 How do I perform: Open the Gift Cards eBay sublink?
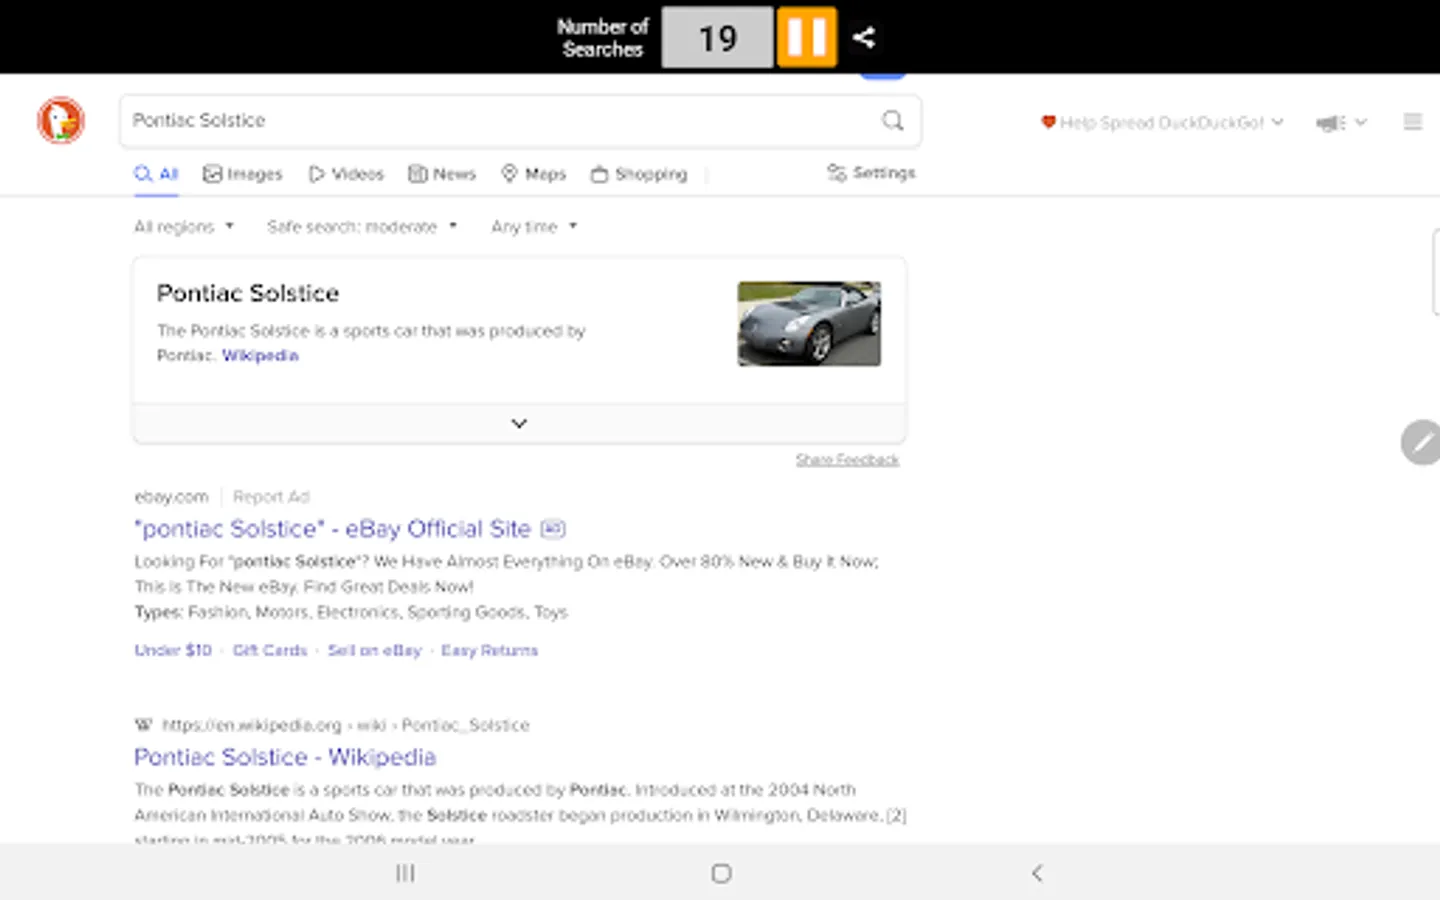coord(270,650)
